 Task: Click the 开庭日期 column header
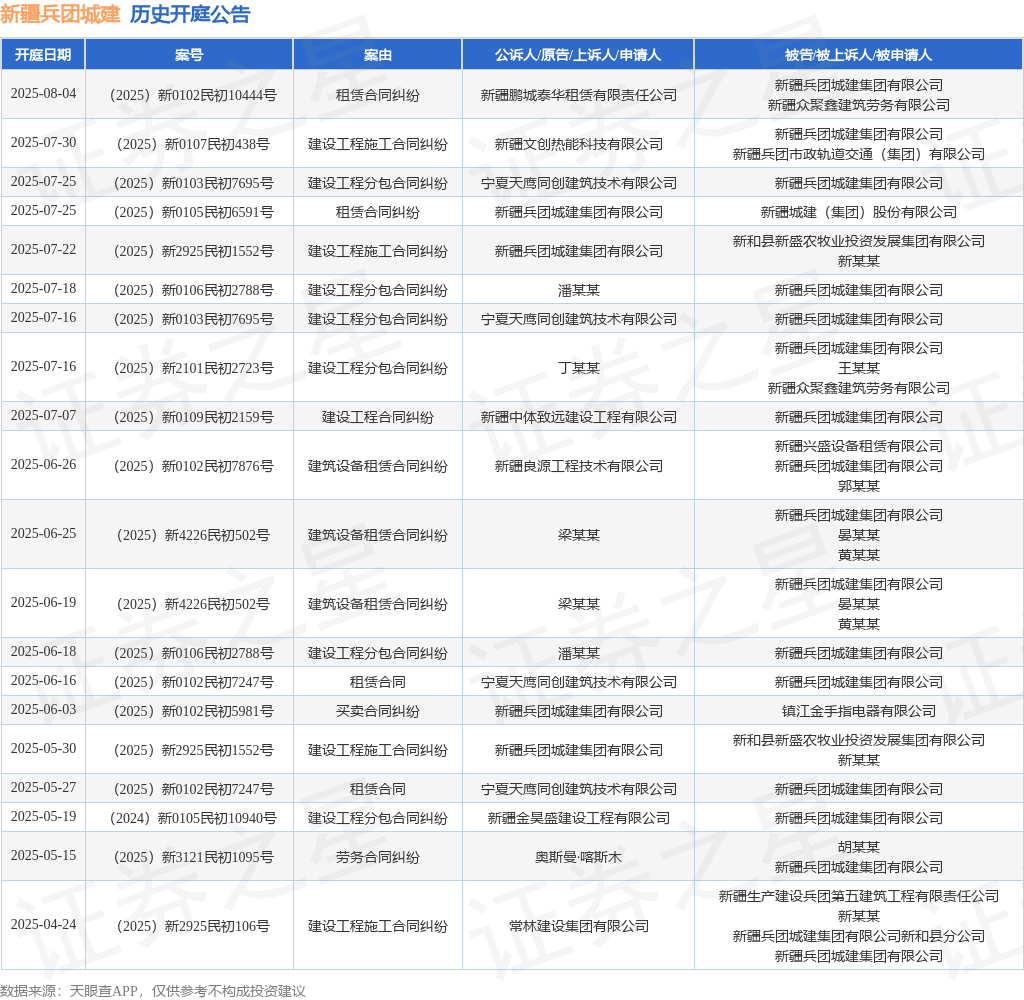coord(43,55)
